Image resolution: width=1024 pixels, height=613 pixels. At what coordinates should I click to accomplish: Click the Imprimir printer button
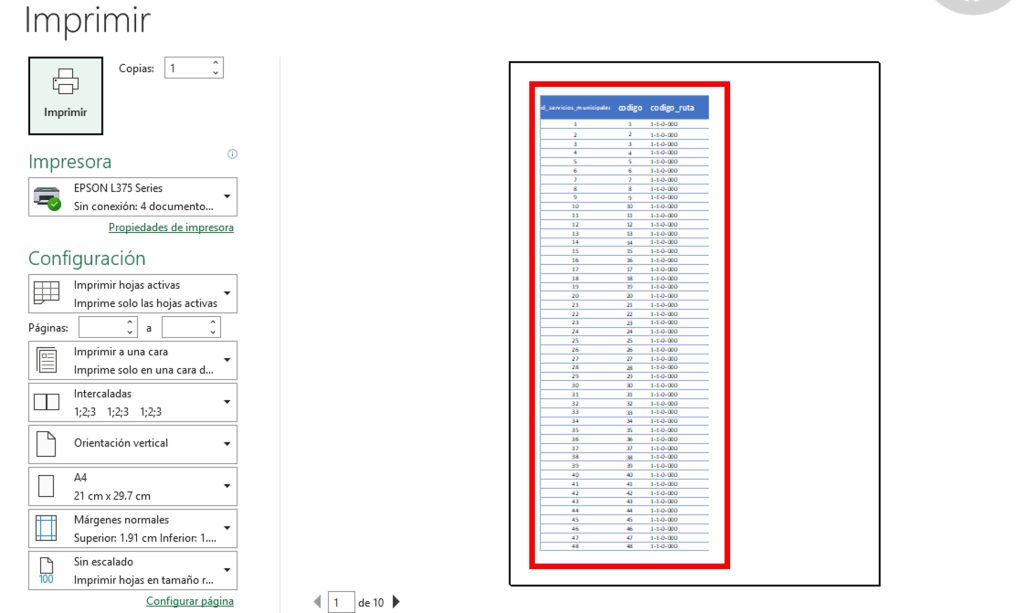(x=65, y=94)
